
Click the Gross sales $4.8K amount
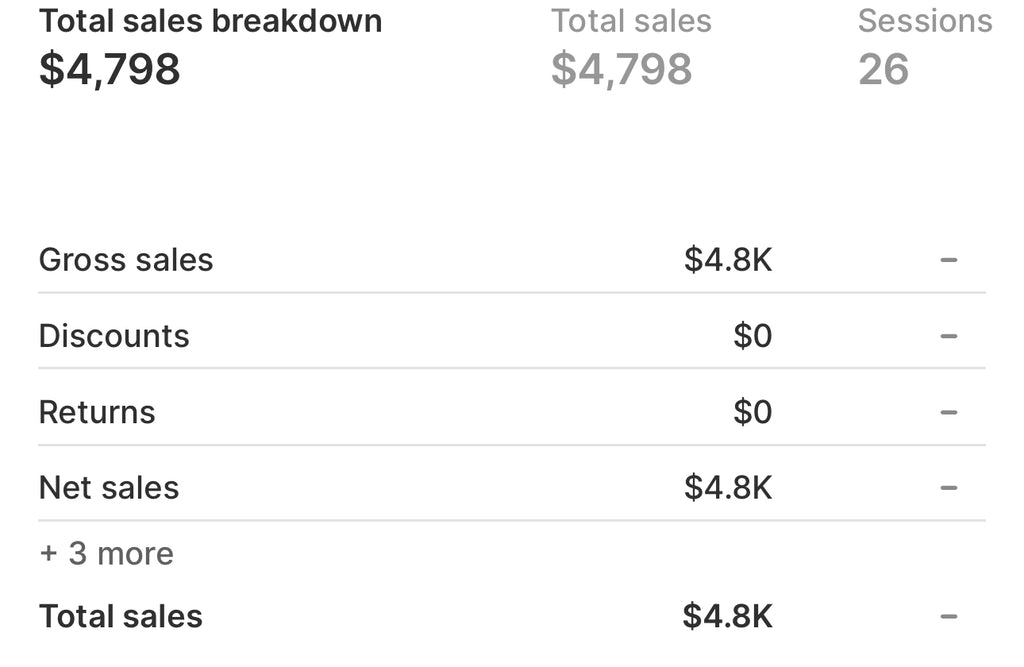click(728, 260)
